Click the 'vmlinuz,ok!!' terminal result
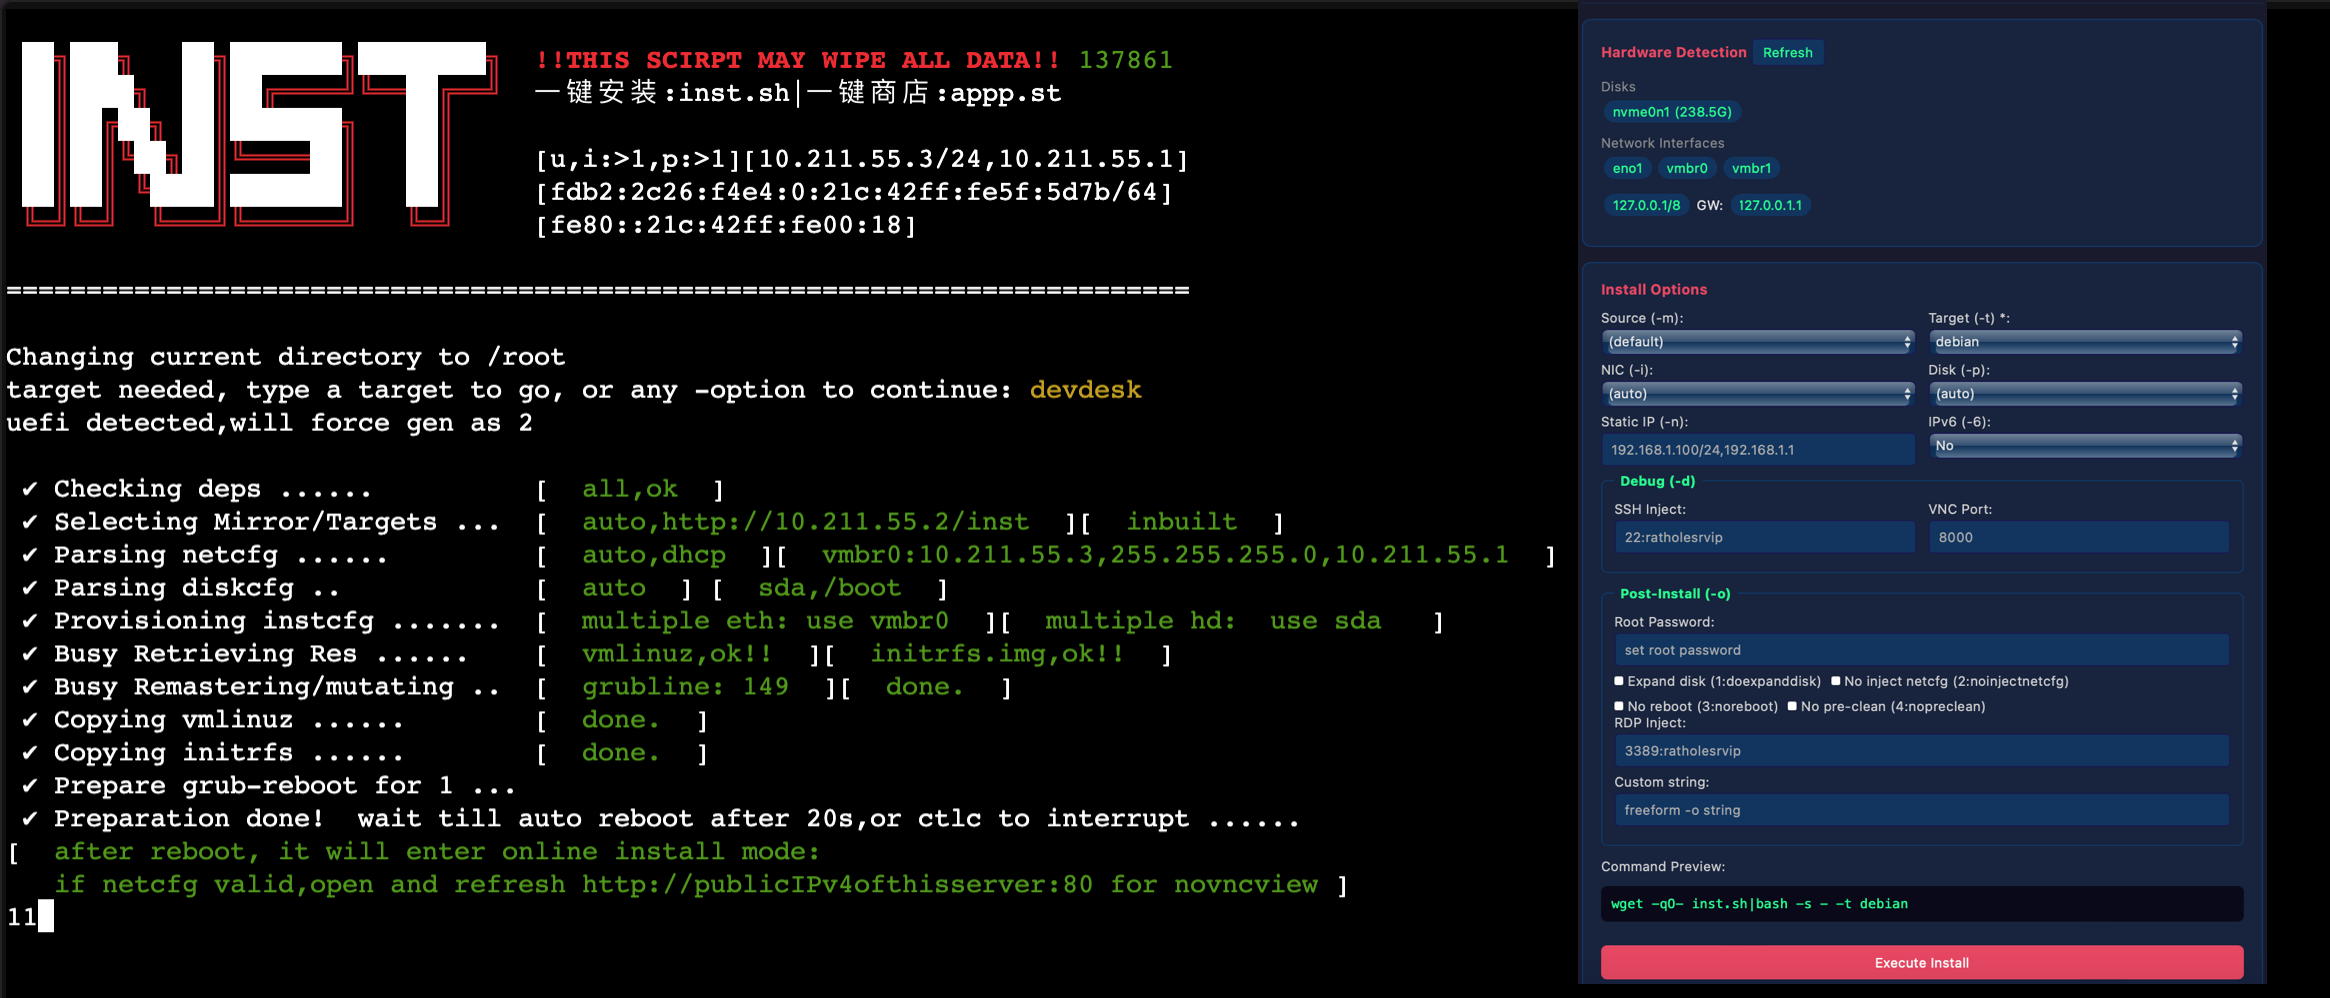The height and width of the screenshot is (998, 2330). point(677,654)
